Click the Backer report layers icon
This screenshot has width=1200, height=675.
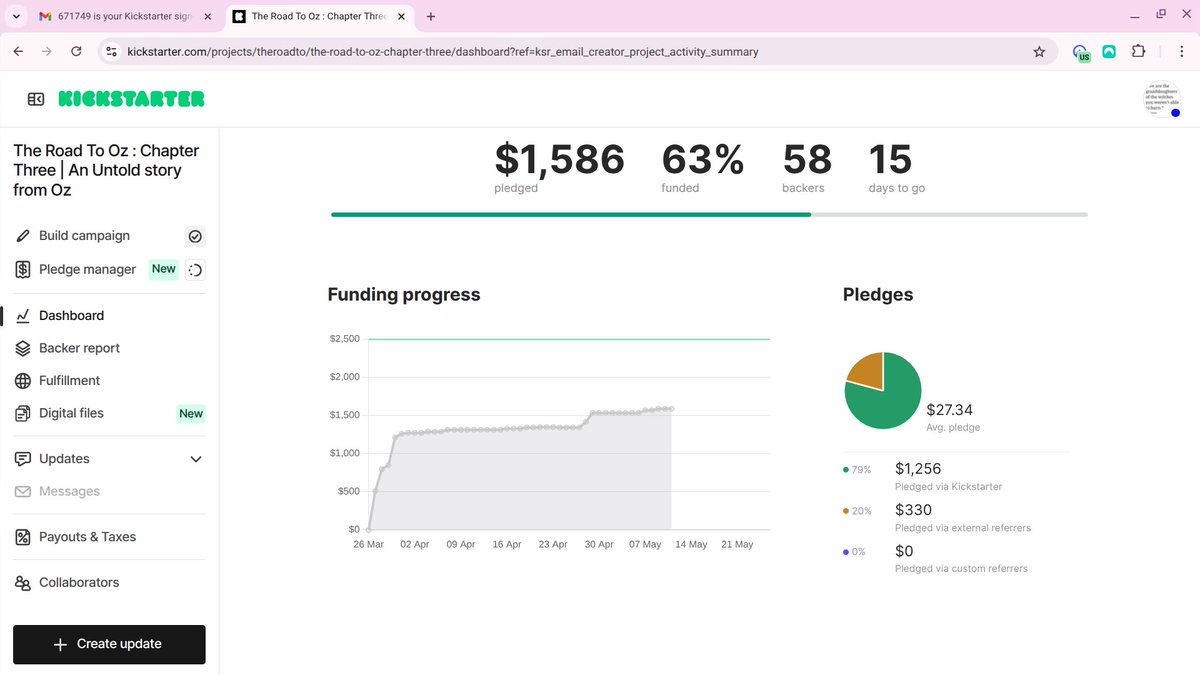pos(22,348)
